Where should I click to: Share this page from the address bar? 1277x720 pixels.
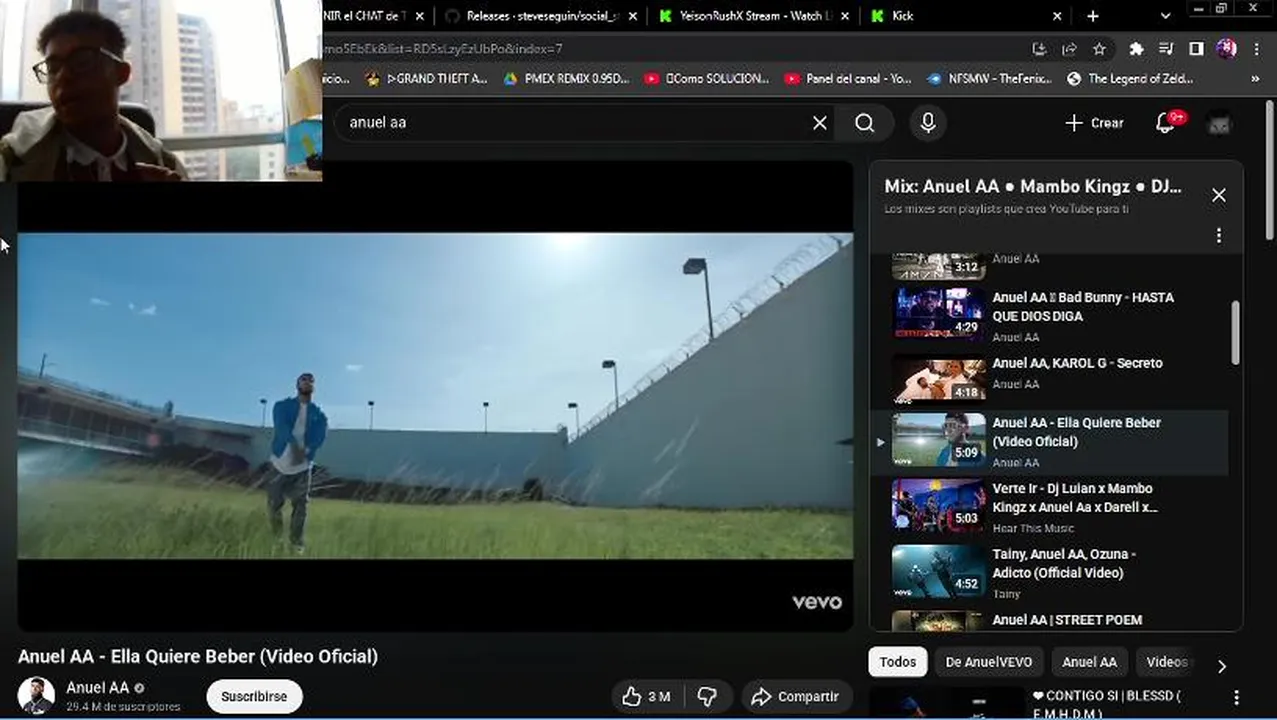click(x=1069, y=49)
